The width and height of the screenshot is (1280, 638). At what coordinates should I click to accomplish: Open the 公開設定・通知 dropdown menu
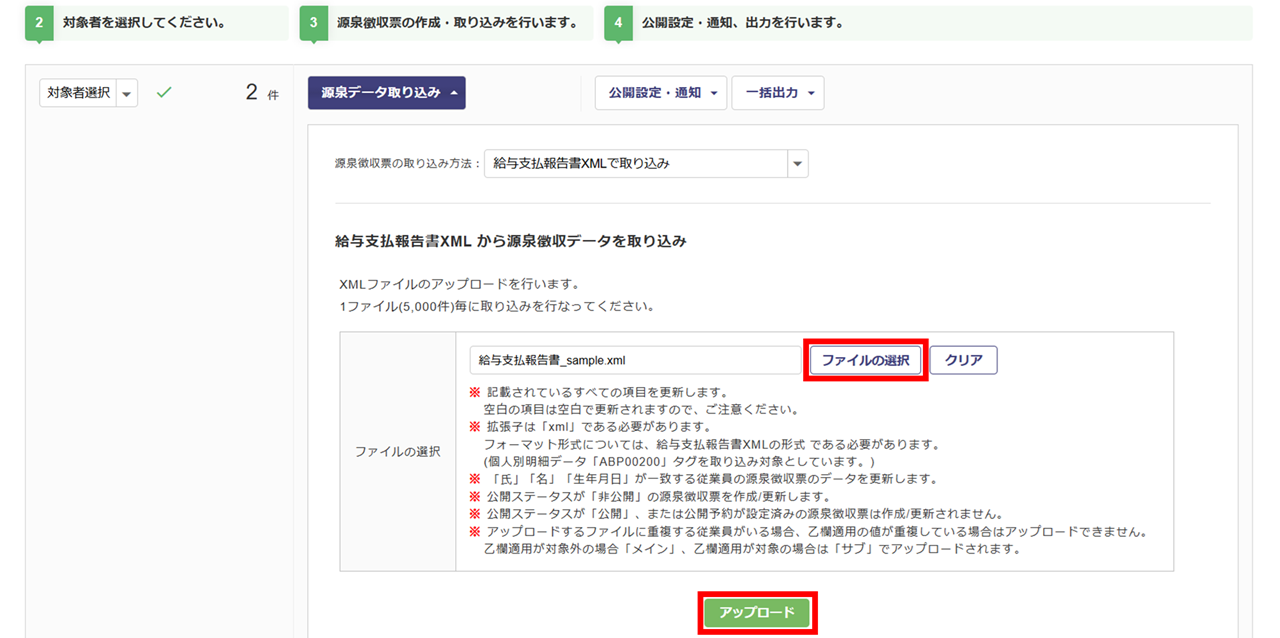pyautogui.click(x=660, y=93)
